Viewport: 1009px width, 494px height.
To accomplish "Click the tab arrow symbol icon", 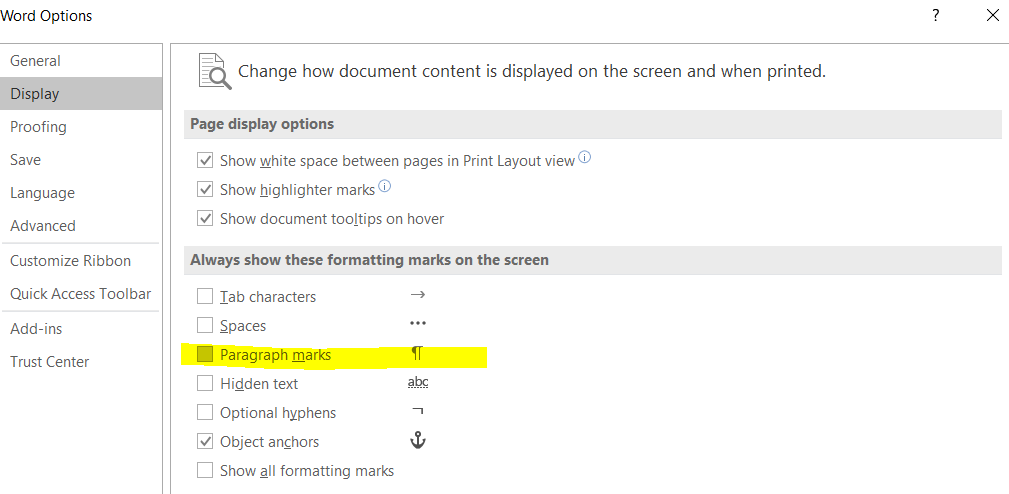I will [x=418, y=295].
